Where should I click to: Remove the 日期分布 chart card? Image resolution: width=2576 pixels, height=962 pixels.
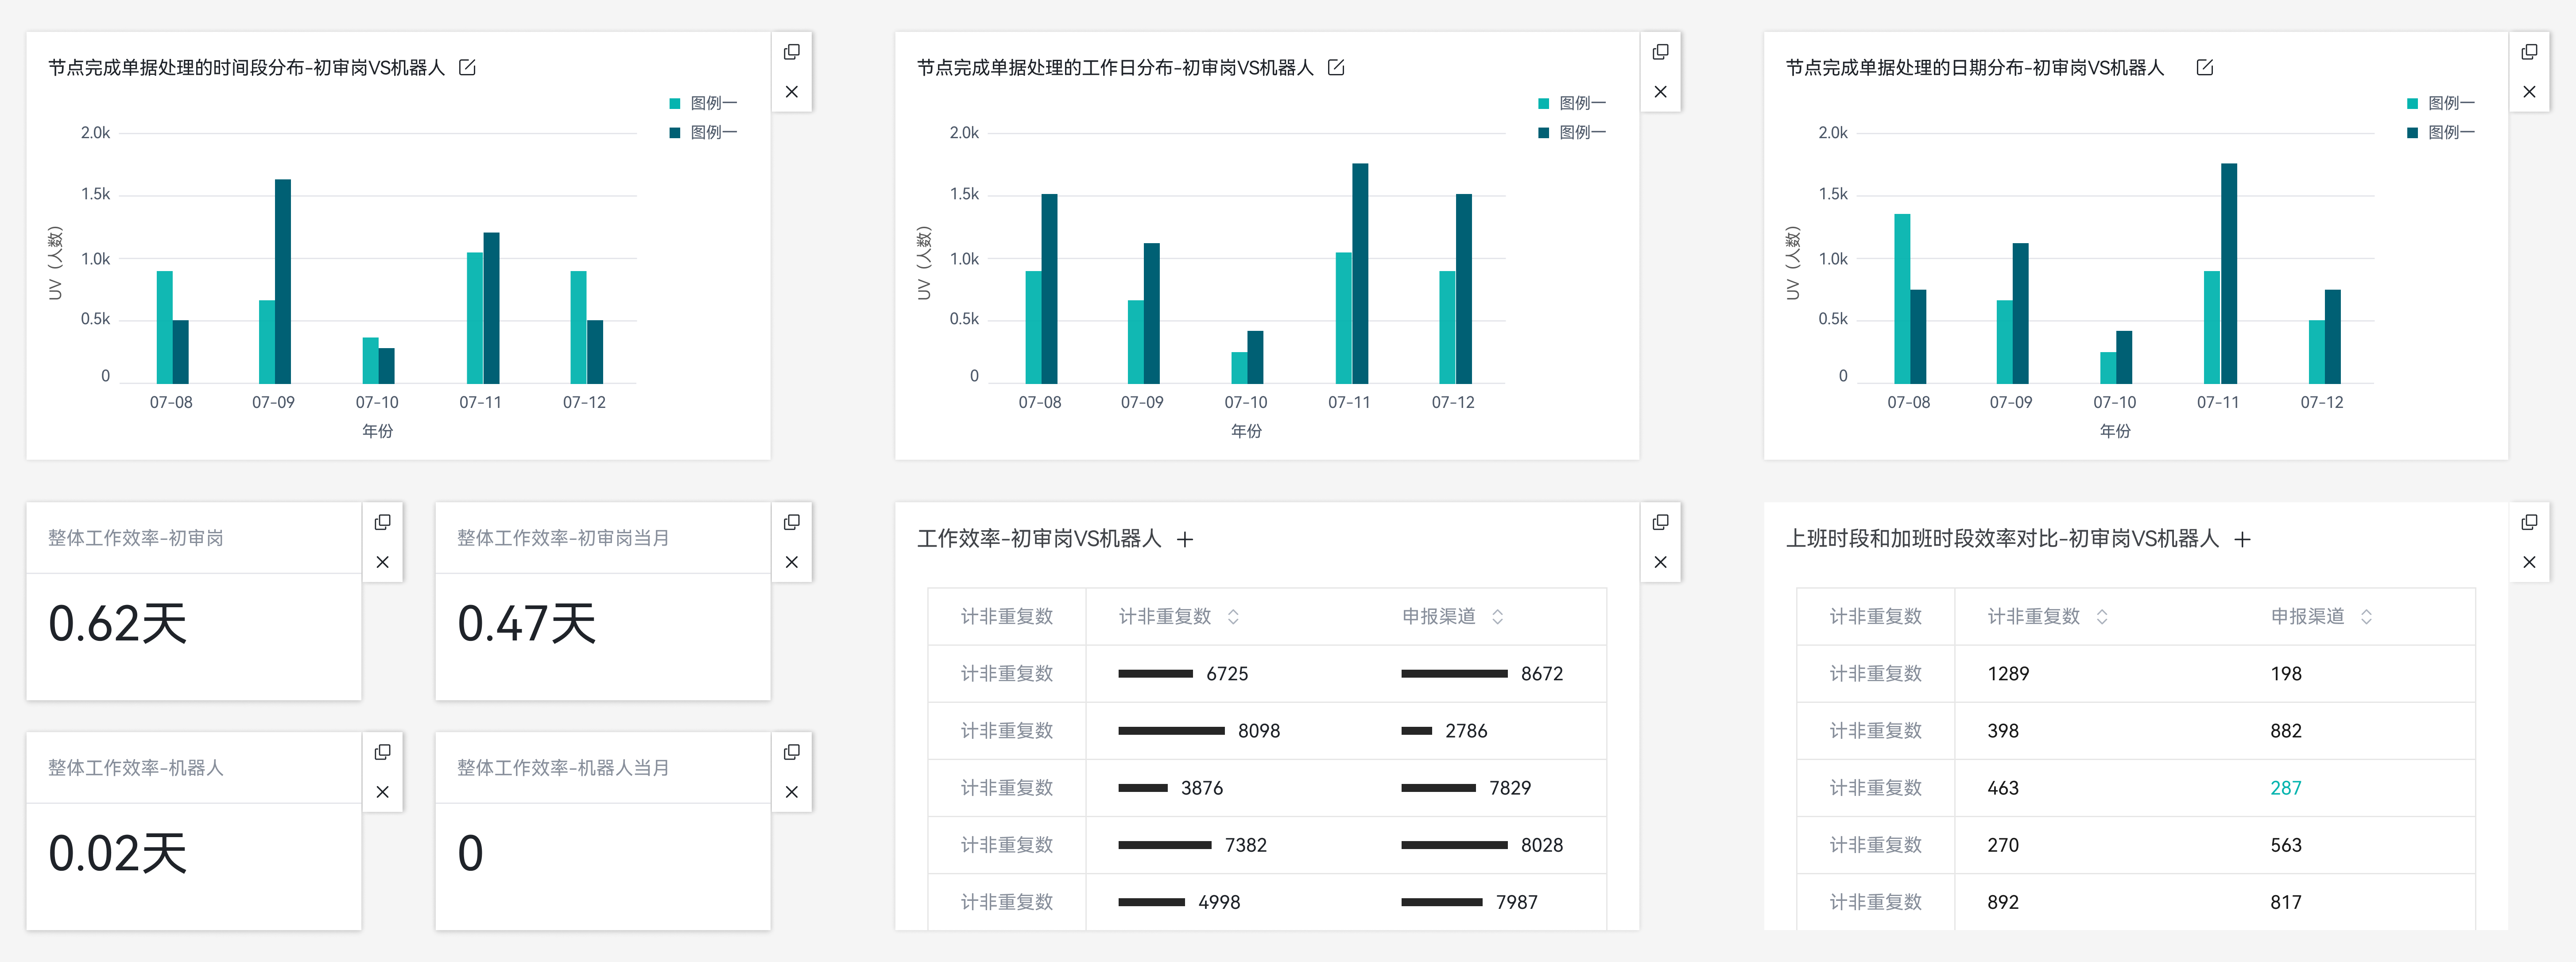tap(2529, 92)
